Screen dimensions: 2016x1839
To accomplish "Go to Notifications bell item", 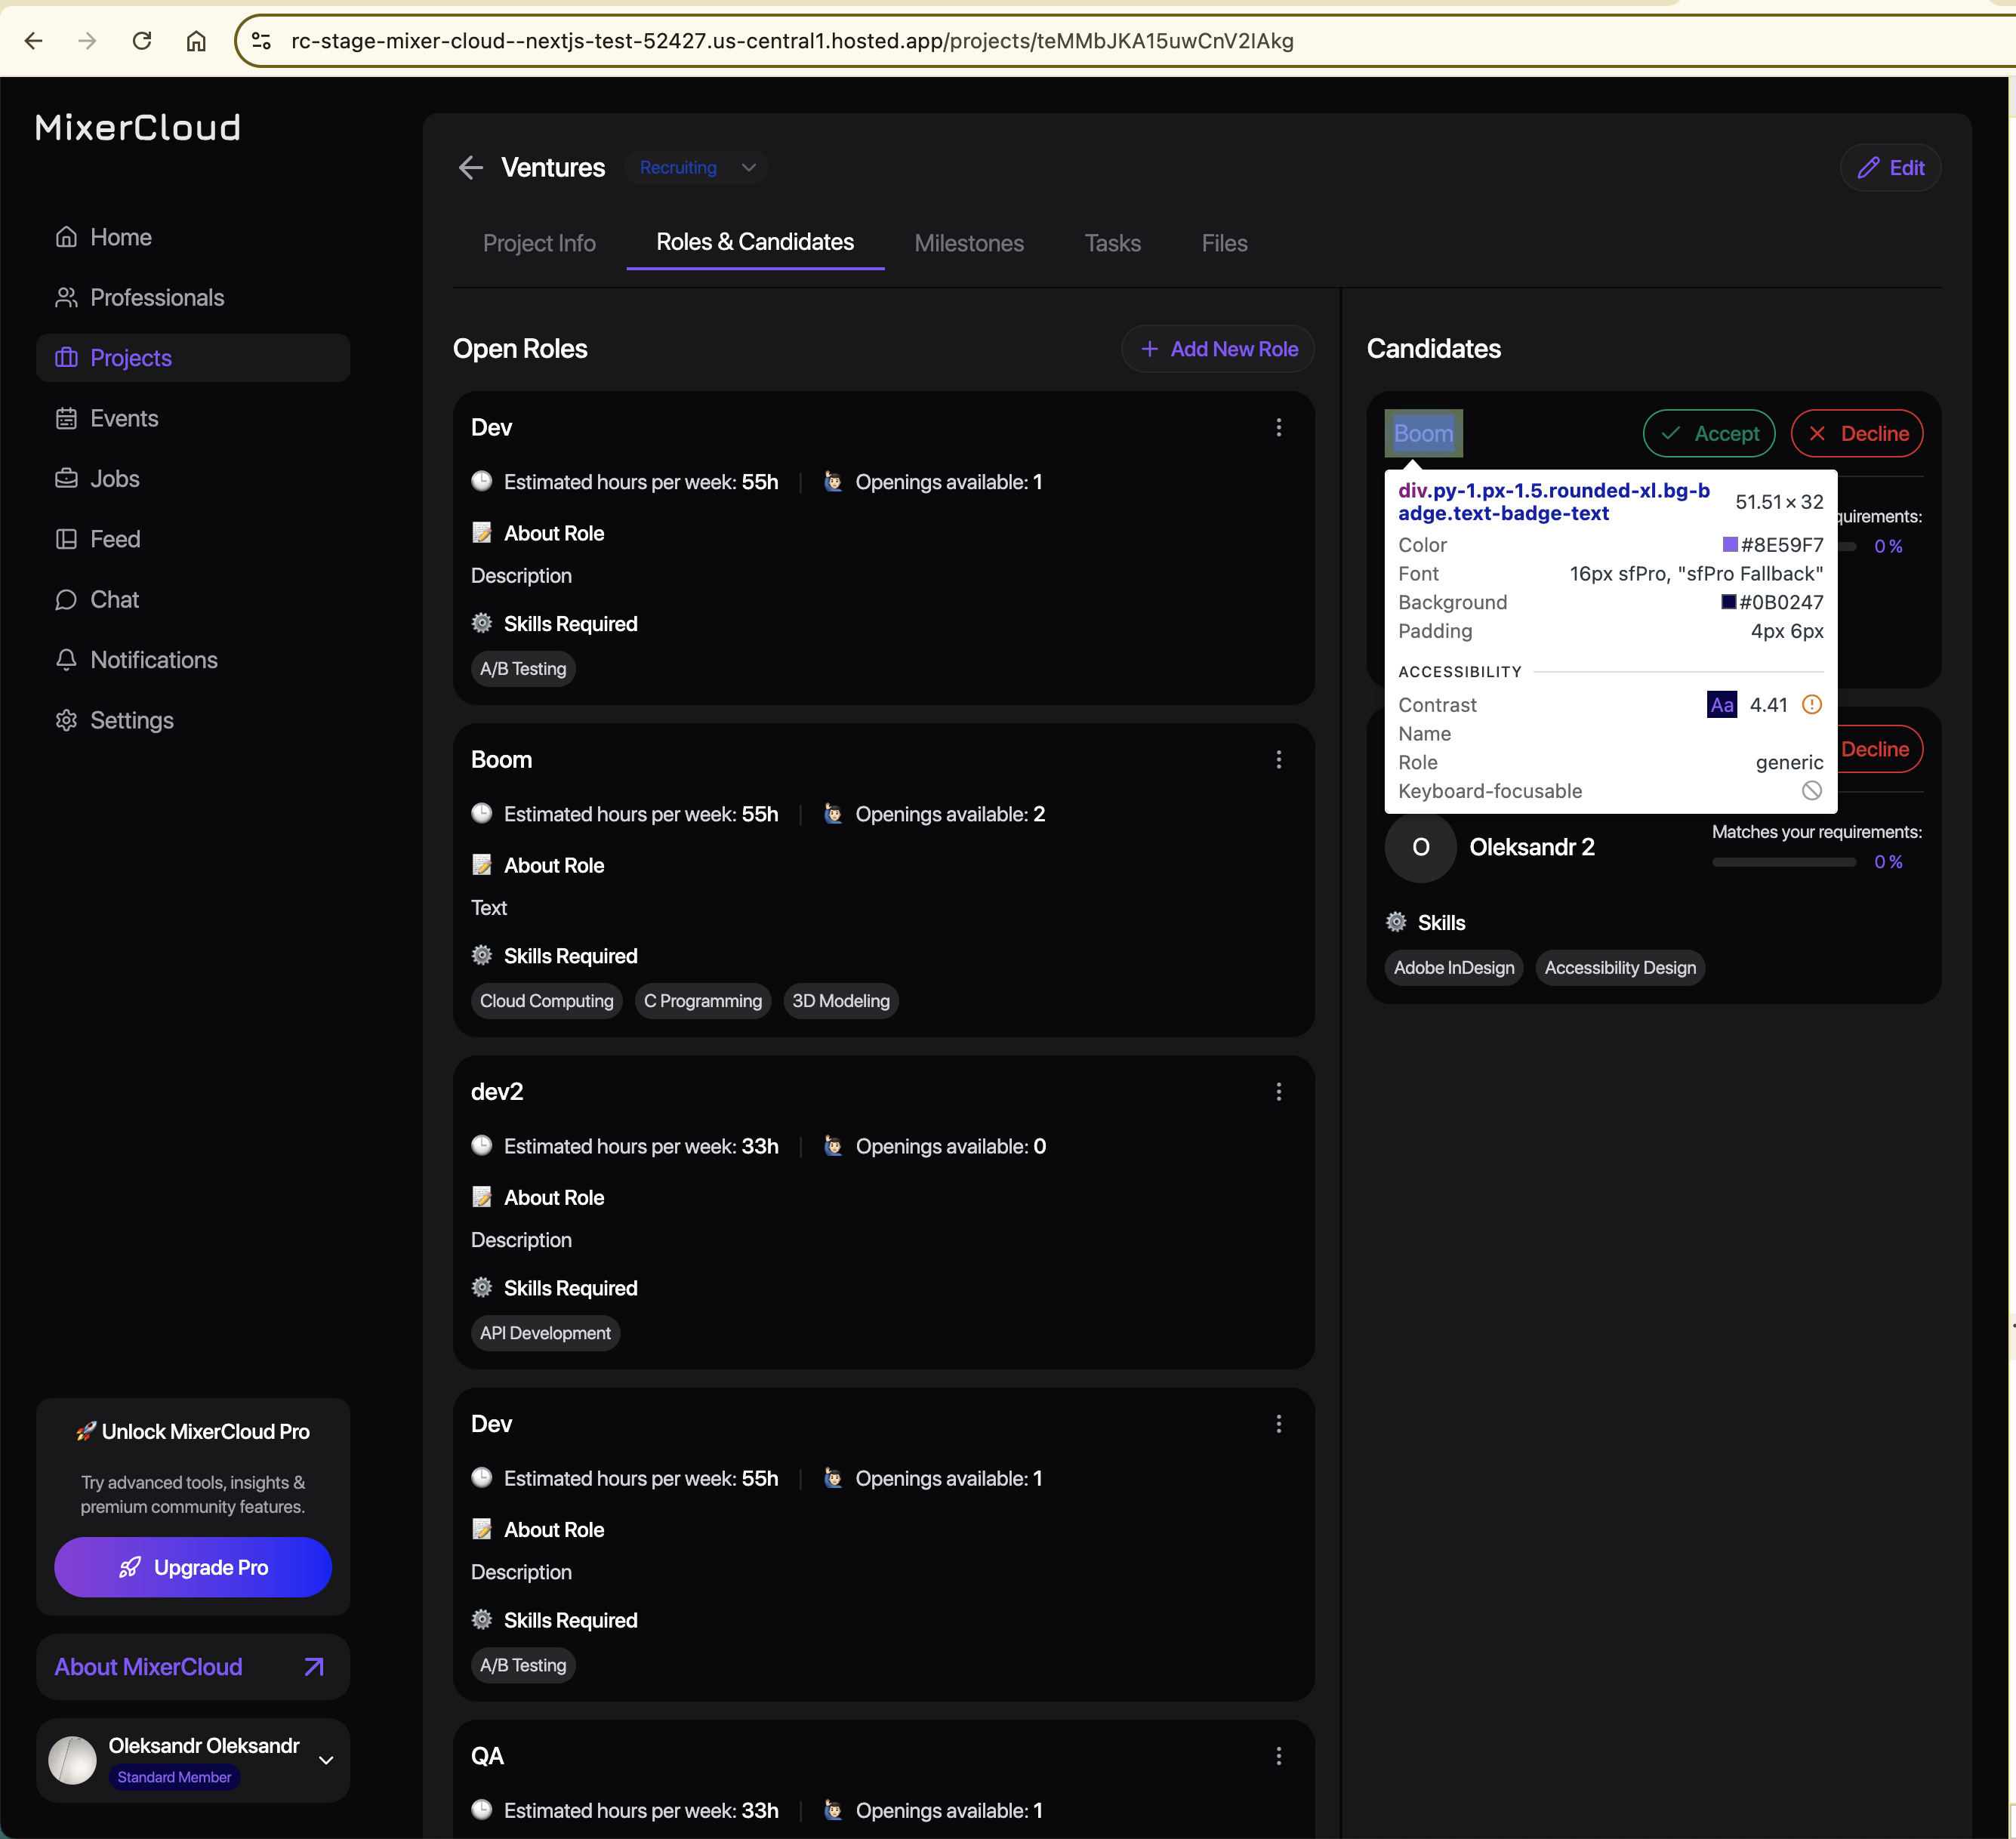I will 153,660.
